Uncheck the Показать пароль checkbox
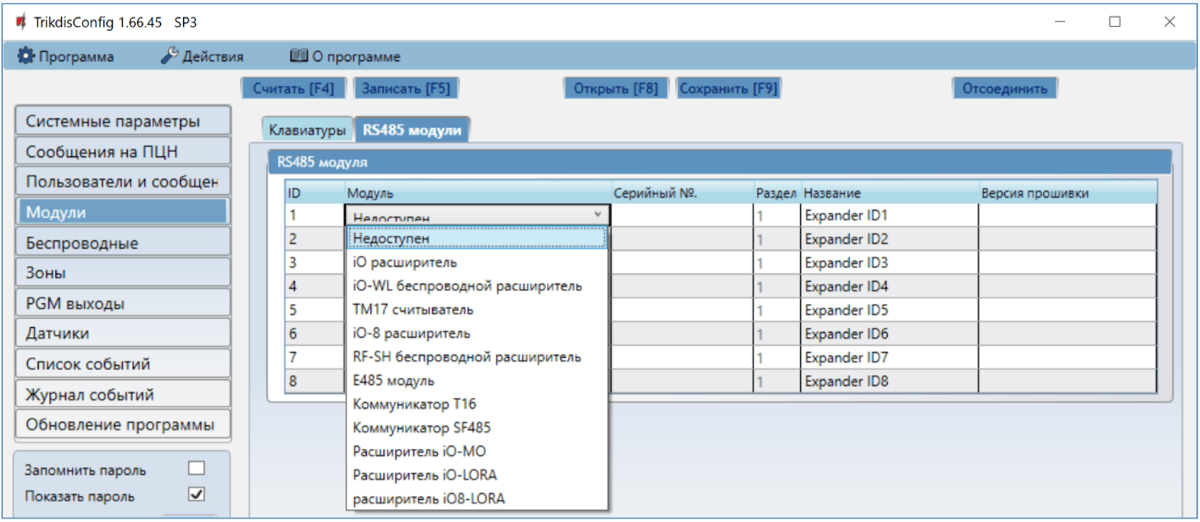The image size is (1200, 522). (x=197, y=494)
